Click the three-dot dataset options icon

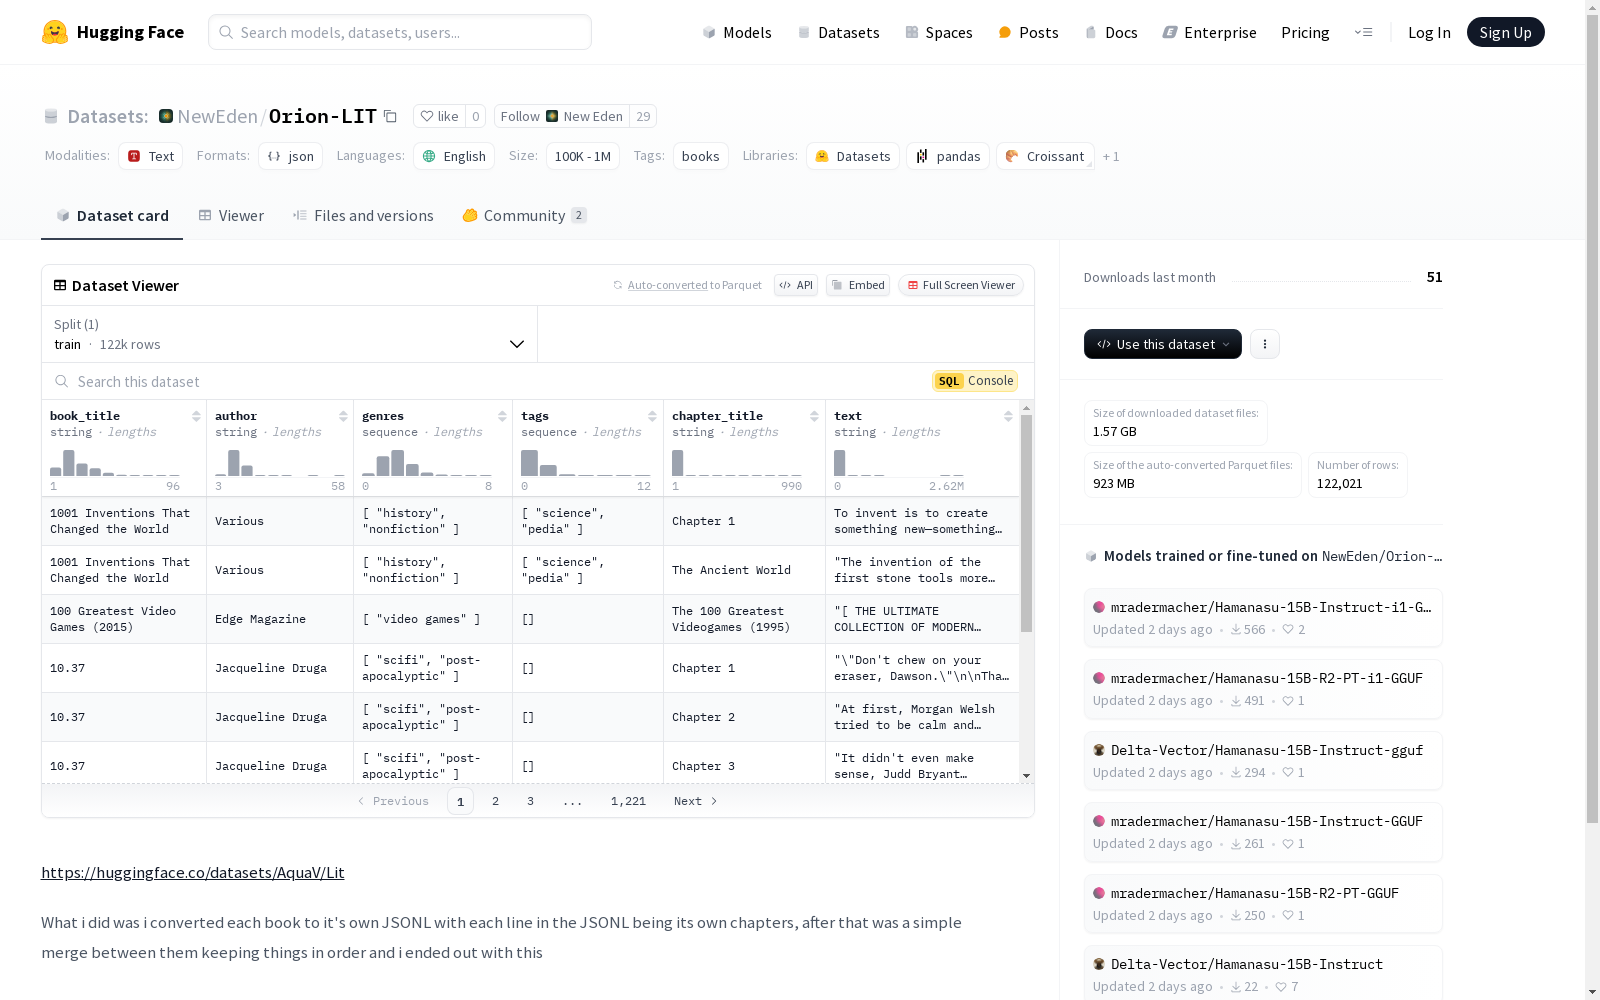click(x=1265, y=344)
